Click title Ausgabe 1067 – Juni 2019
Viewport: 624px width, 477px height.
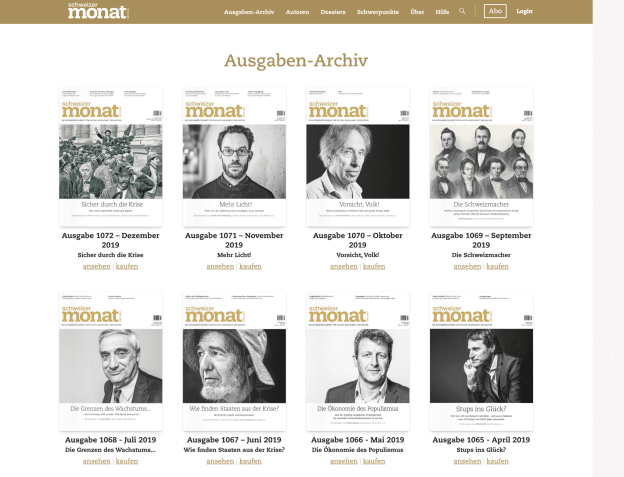coord(234,440)
